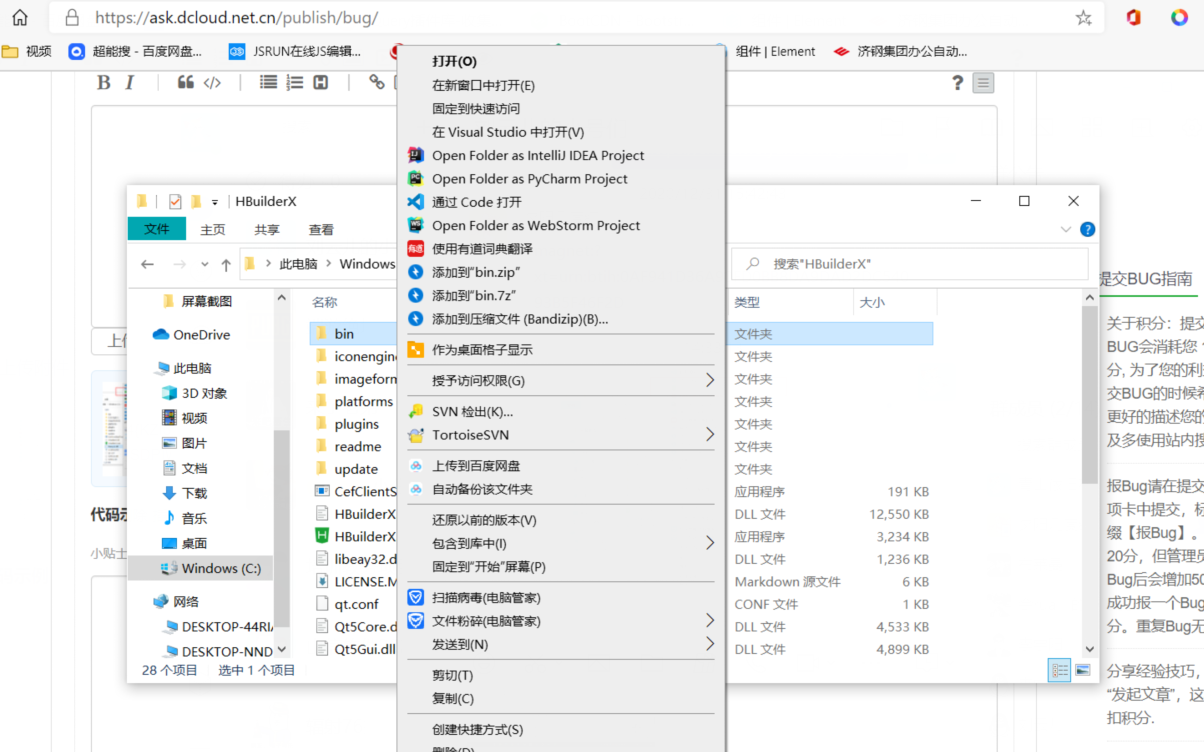Insert an ordered list via toolbar icon
Screen dimensions: 1204x752
(294, 83)
